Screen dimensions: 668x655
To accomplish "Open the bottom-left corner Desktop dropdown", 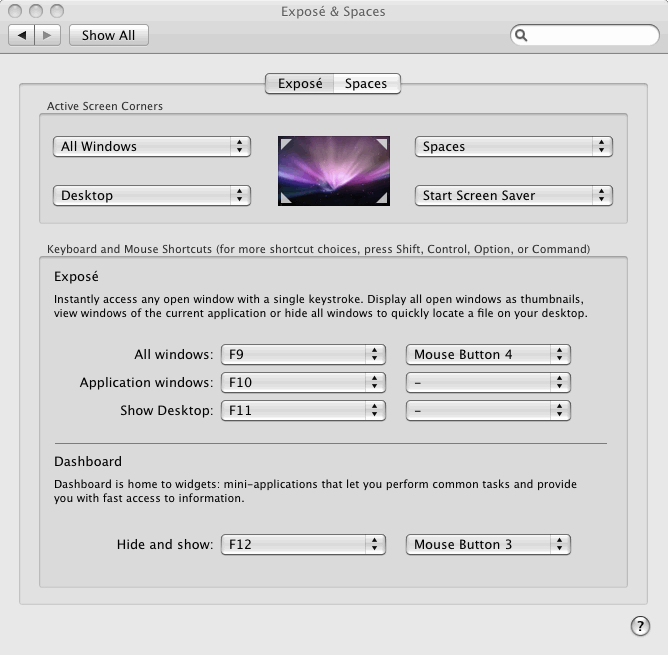I will point(151,195).
